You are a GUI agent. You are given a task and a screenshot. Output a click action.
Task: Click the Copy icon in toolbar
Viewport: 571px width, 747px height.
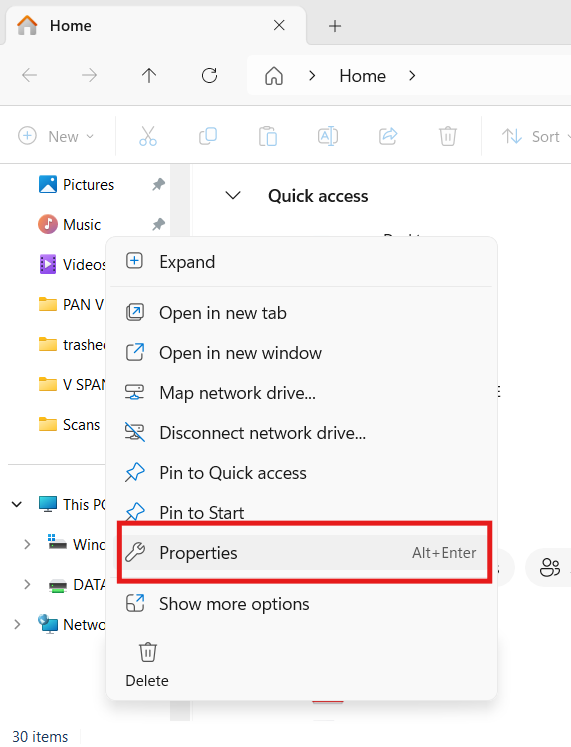[208, 136]
